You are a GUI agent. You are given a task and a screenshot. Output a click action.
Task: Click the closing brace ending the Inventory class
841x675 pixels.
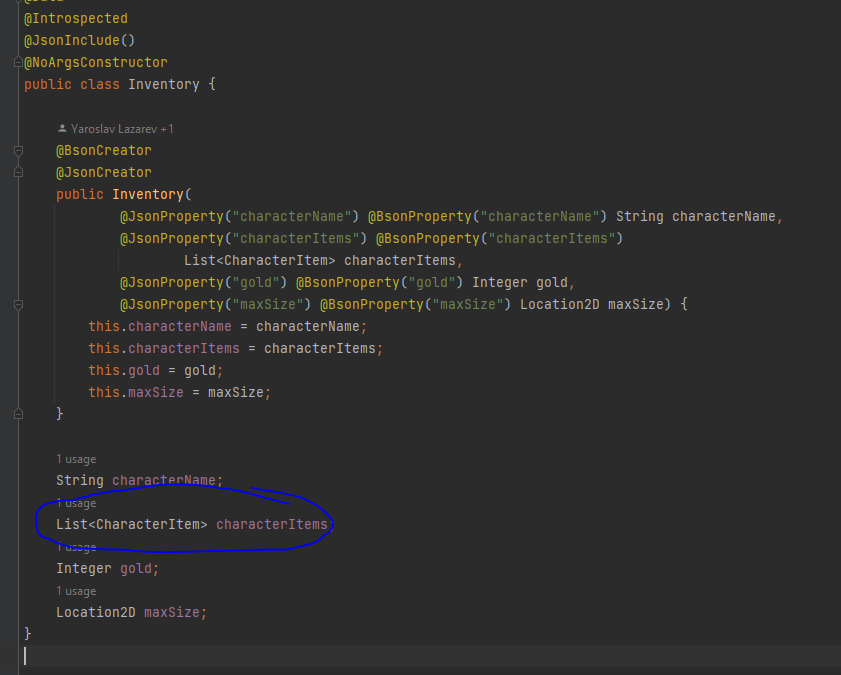click(28, 634)
